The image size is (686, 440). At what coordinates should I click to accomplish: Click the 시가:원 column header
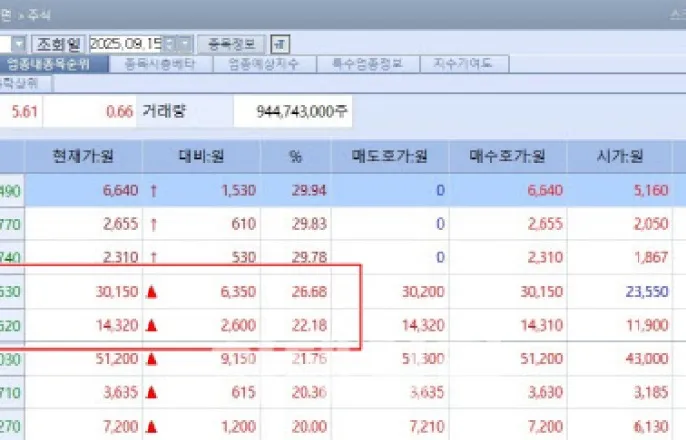[x=620, y=156]
